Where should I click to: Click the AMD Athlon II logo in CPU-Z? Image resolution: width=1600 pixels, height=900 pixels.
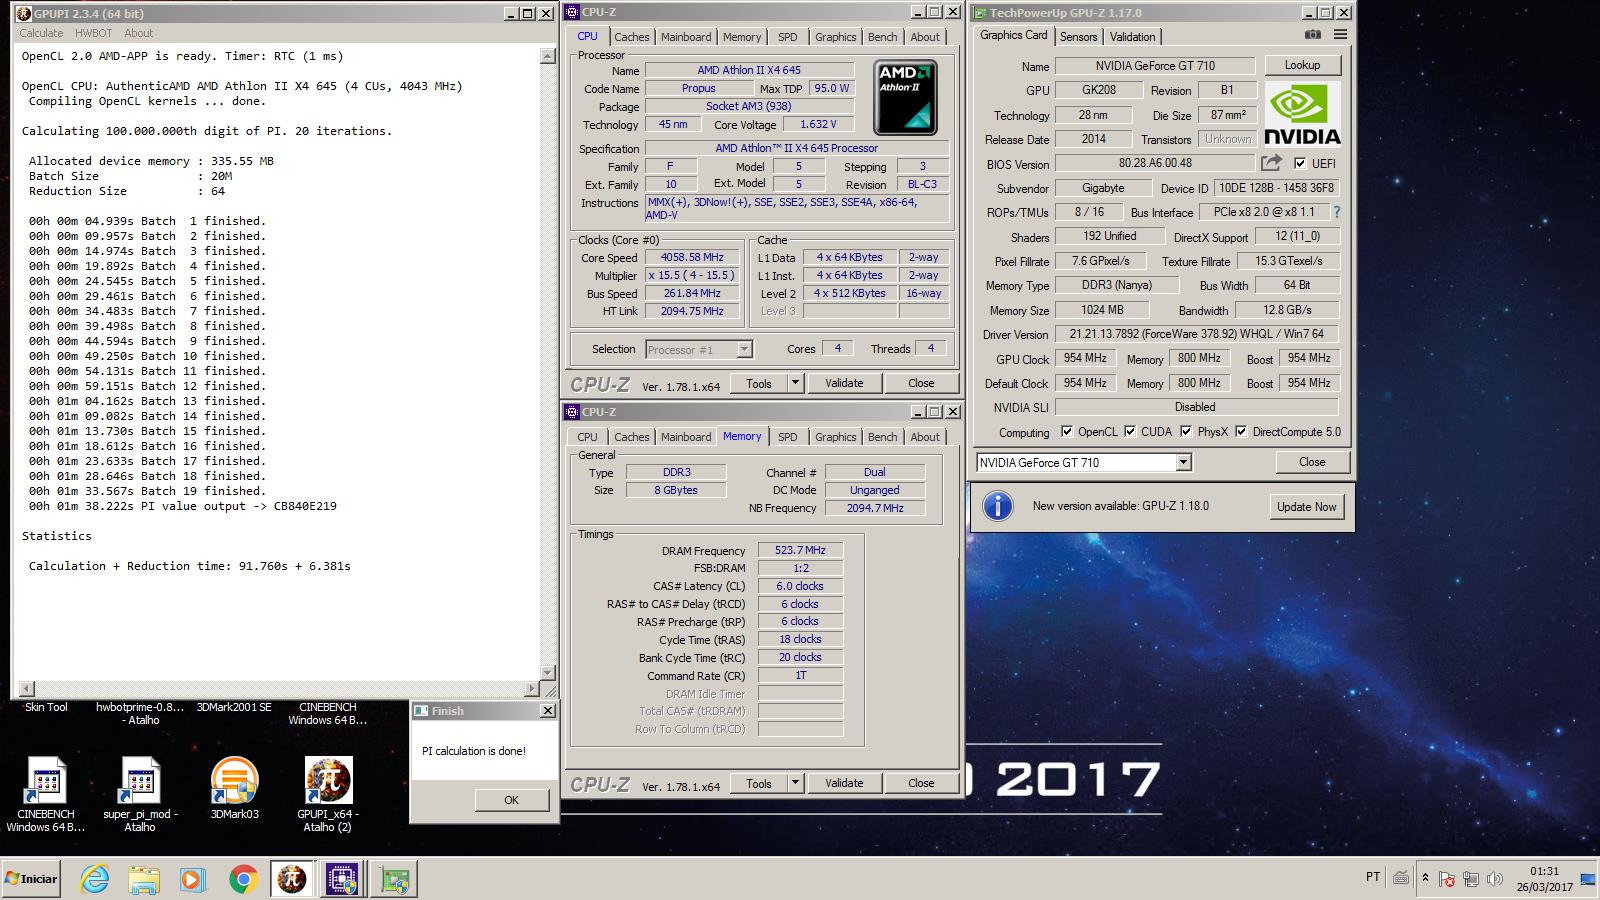pyautogui.click(x=906, y=98)
